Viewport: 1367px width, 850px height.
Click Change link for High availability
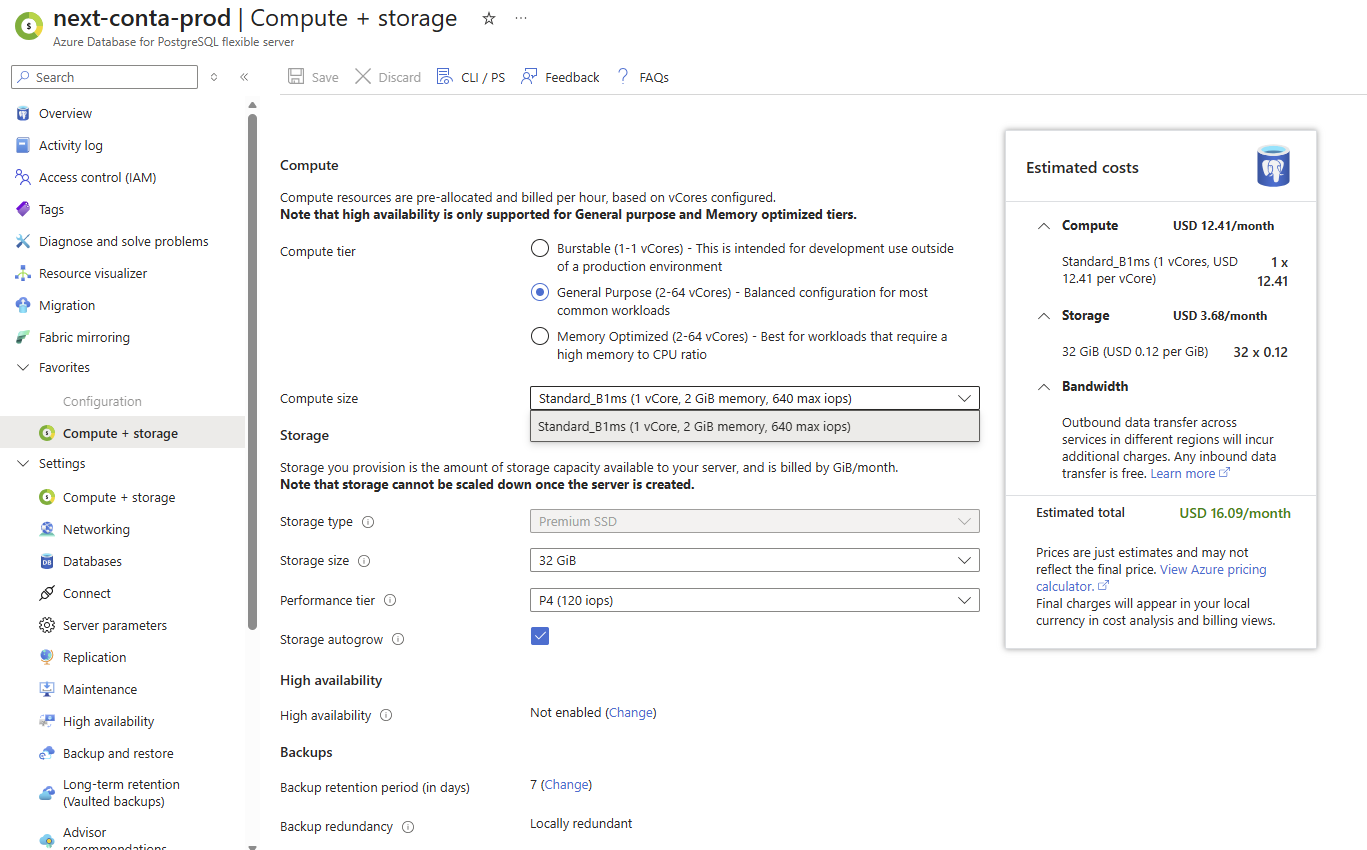631,713
